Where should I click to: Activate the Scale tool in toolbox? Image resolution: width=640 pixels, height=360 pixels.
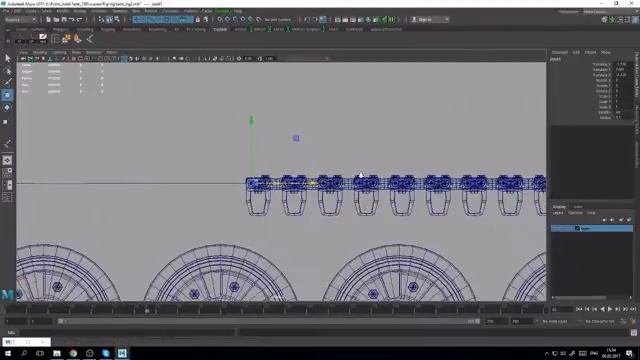pyautogui.click(x=6, y=122)
